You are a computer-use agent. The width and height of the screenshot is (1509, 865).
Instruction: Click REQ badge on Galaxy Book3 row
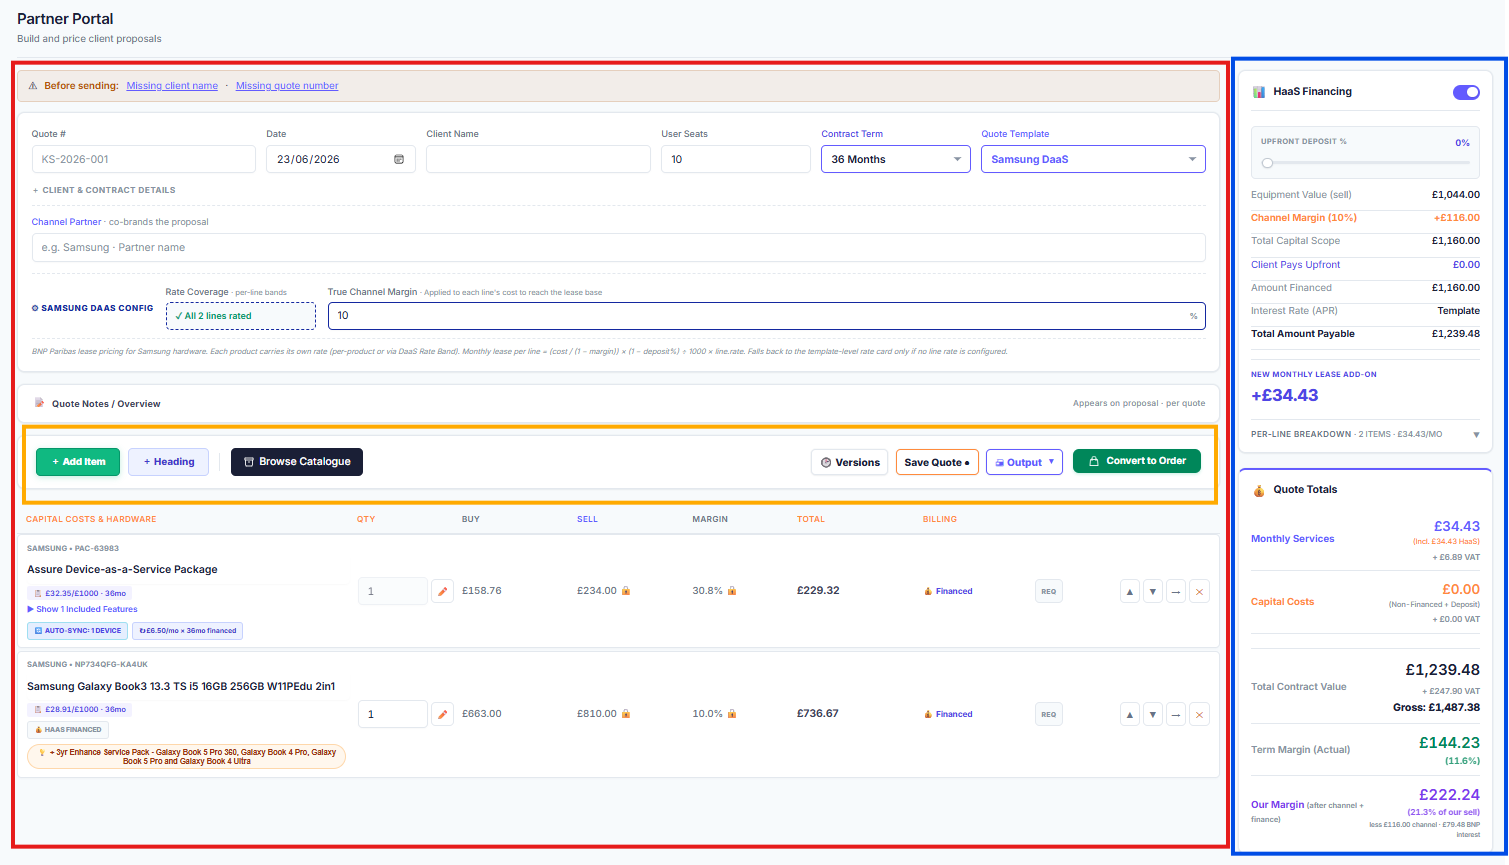[1048, 714]
